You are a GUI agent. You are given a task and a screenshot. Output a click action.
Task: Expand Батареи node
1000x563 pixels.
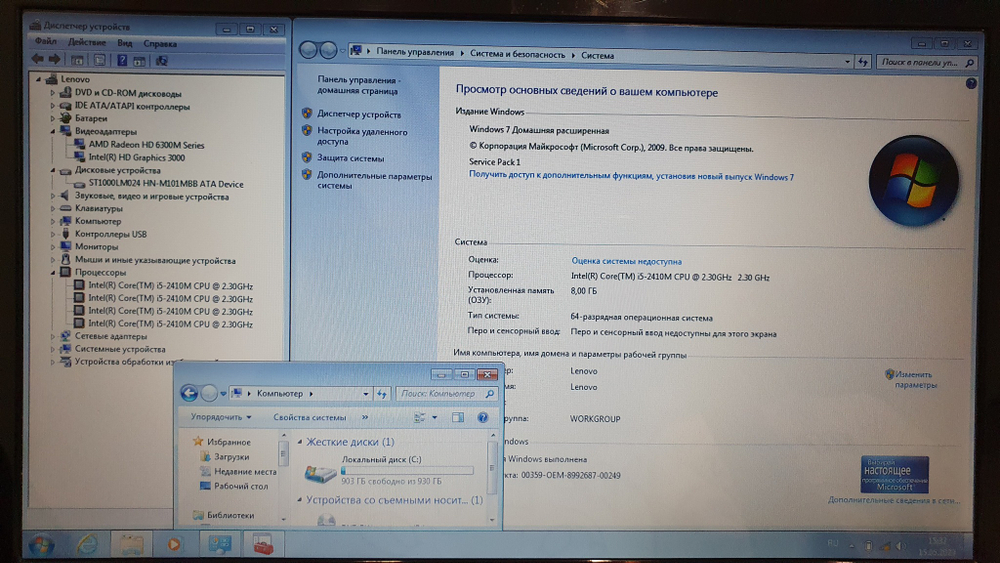click(53, 119)
